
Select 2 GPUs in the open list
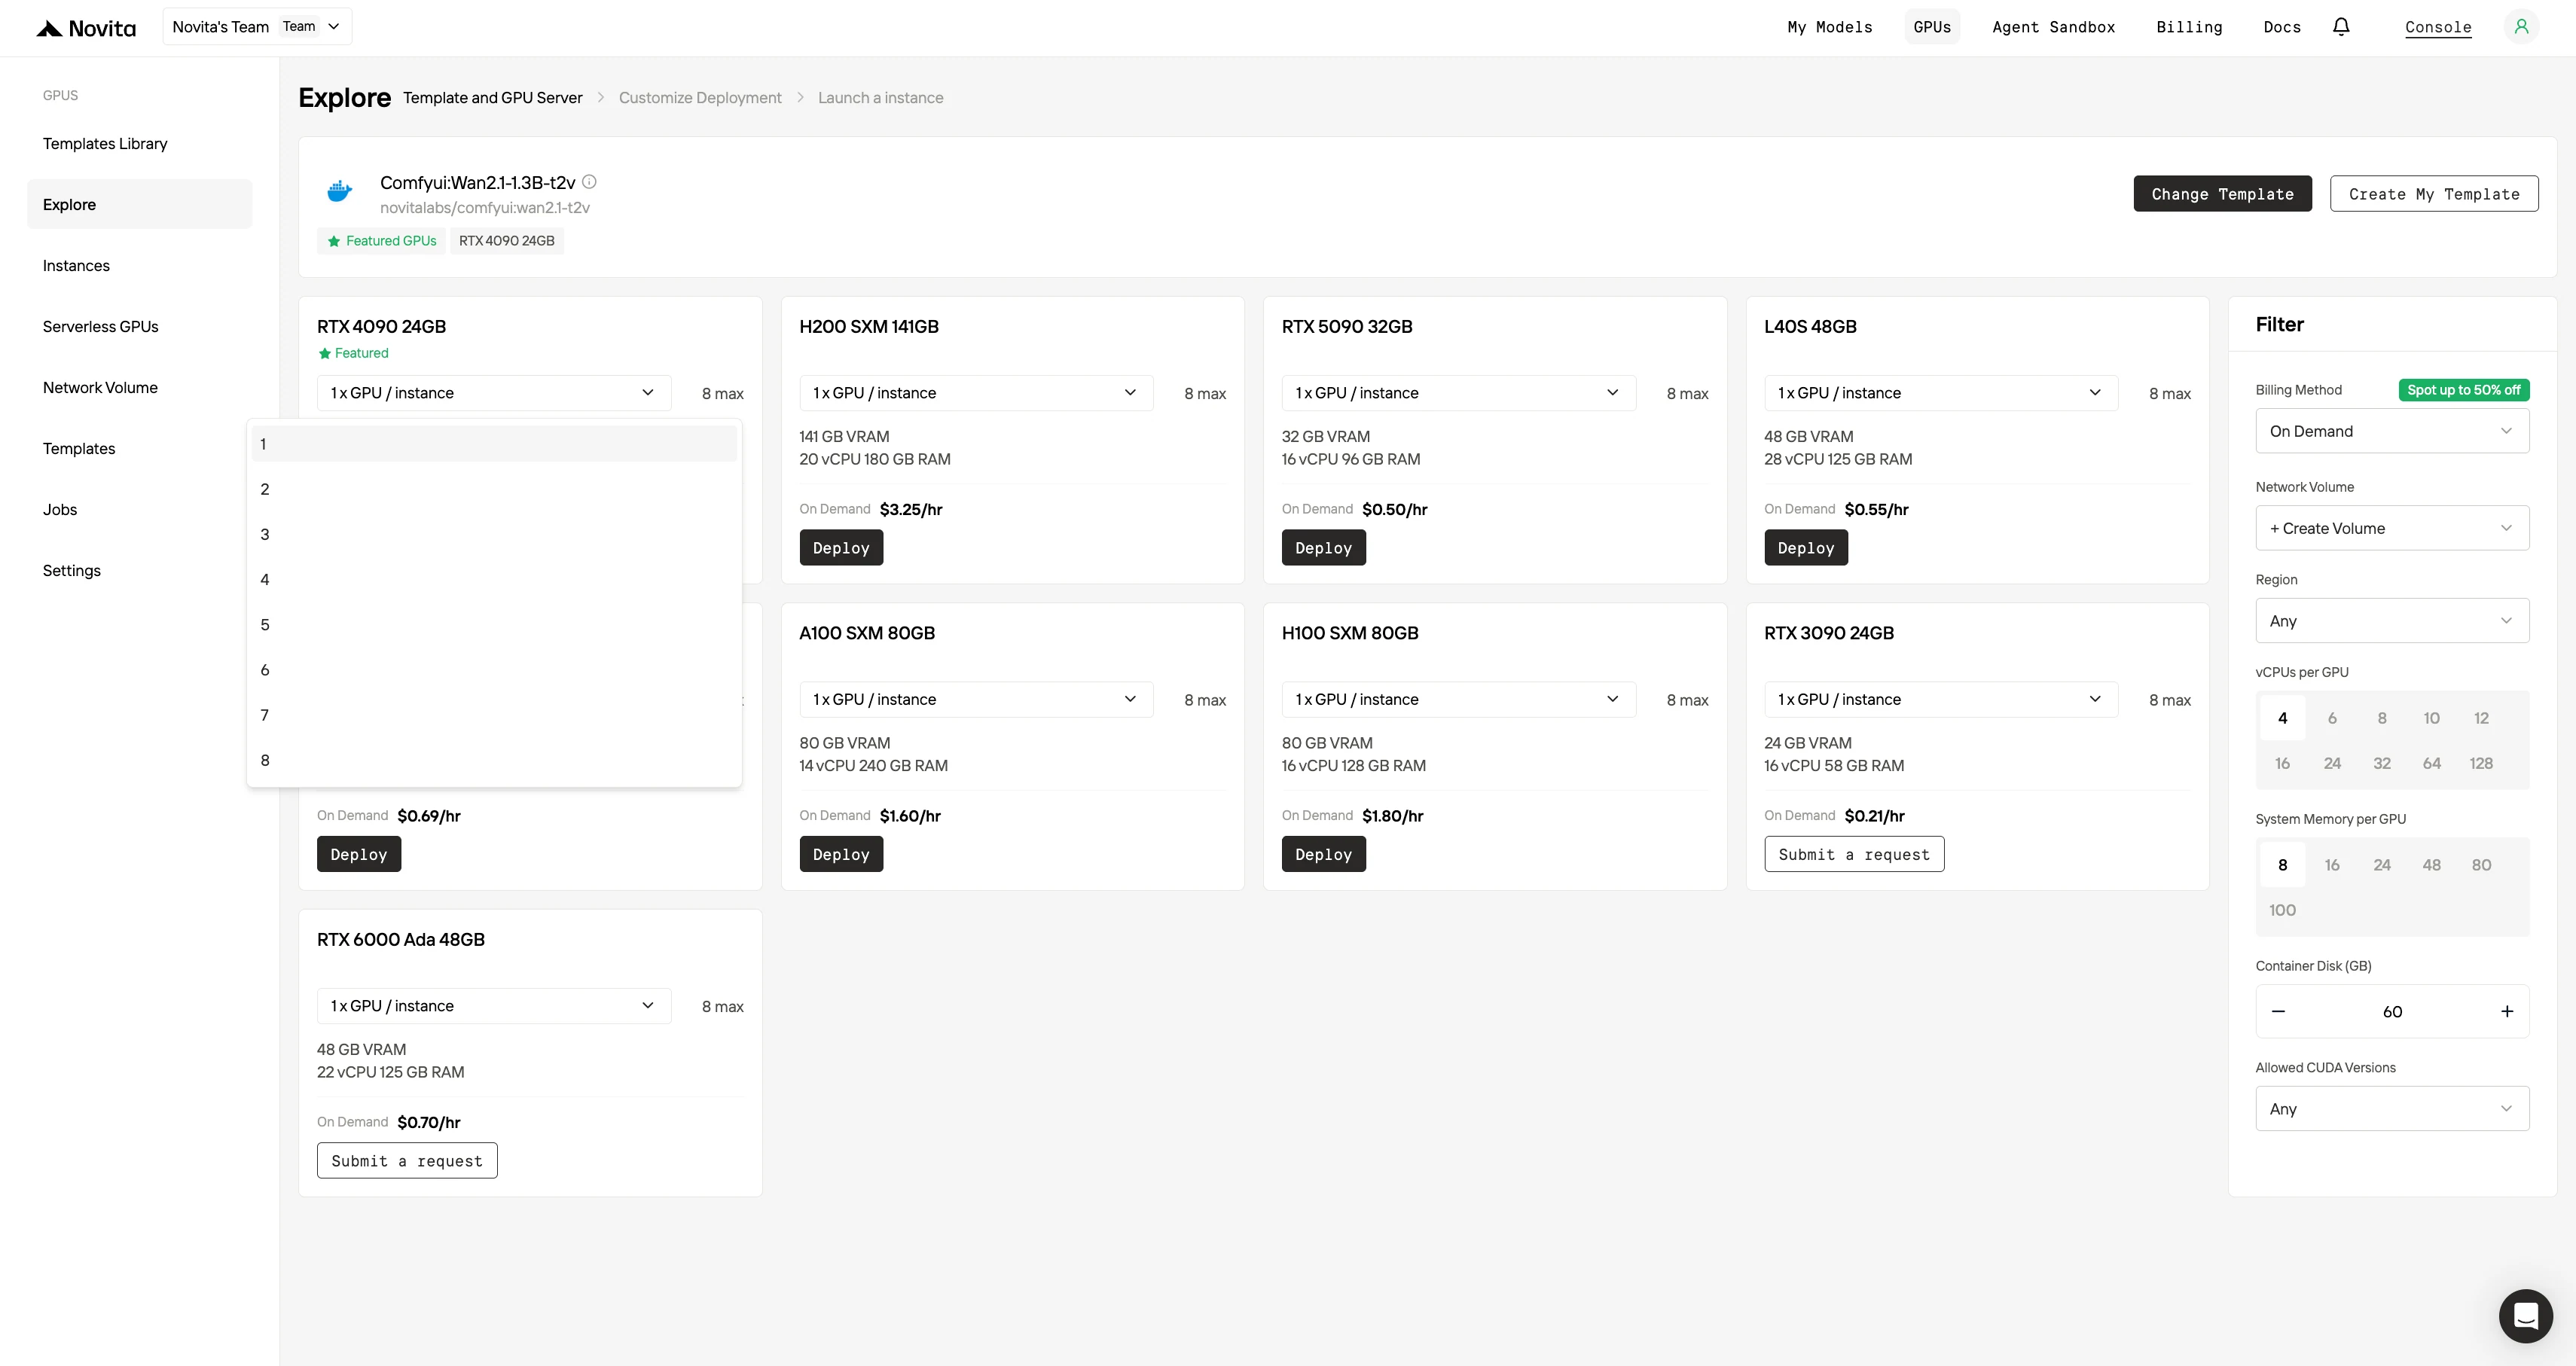click(x=494, y=489)
